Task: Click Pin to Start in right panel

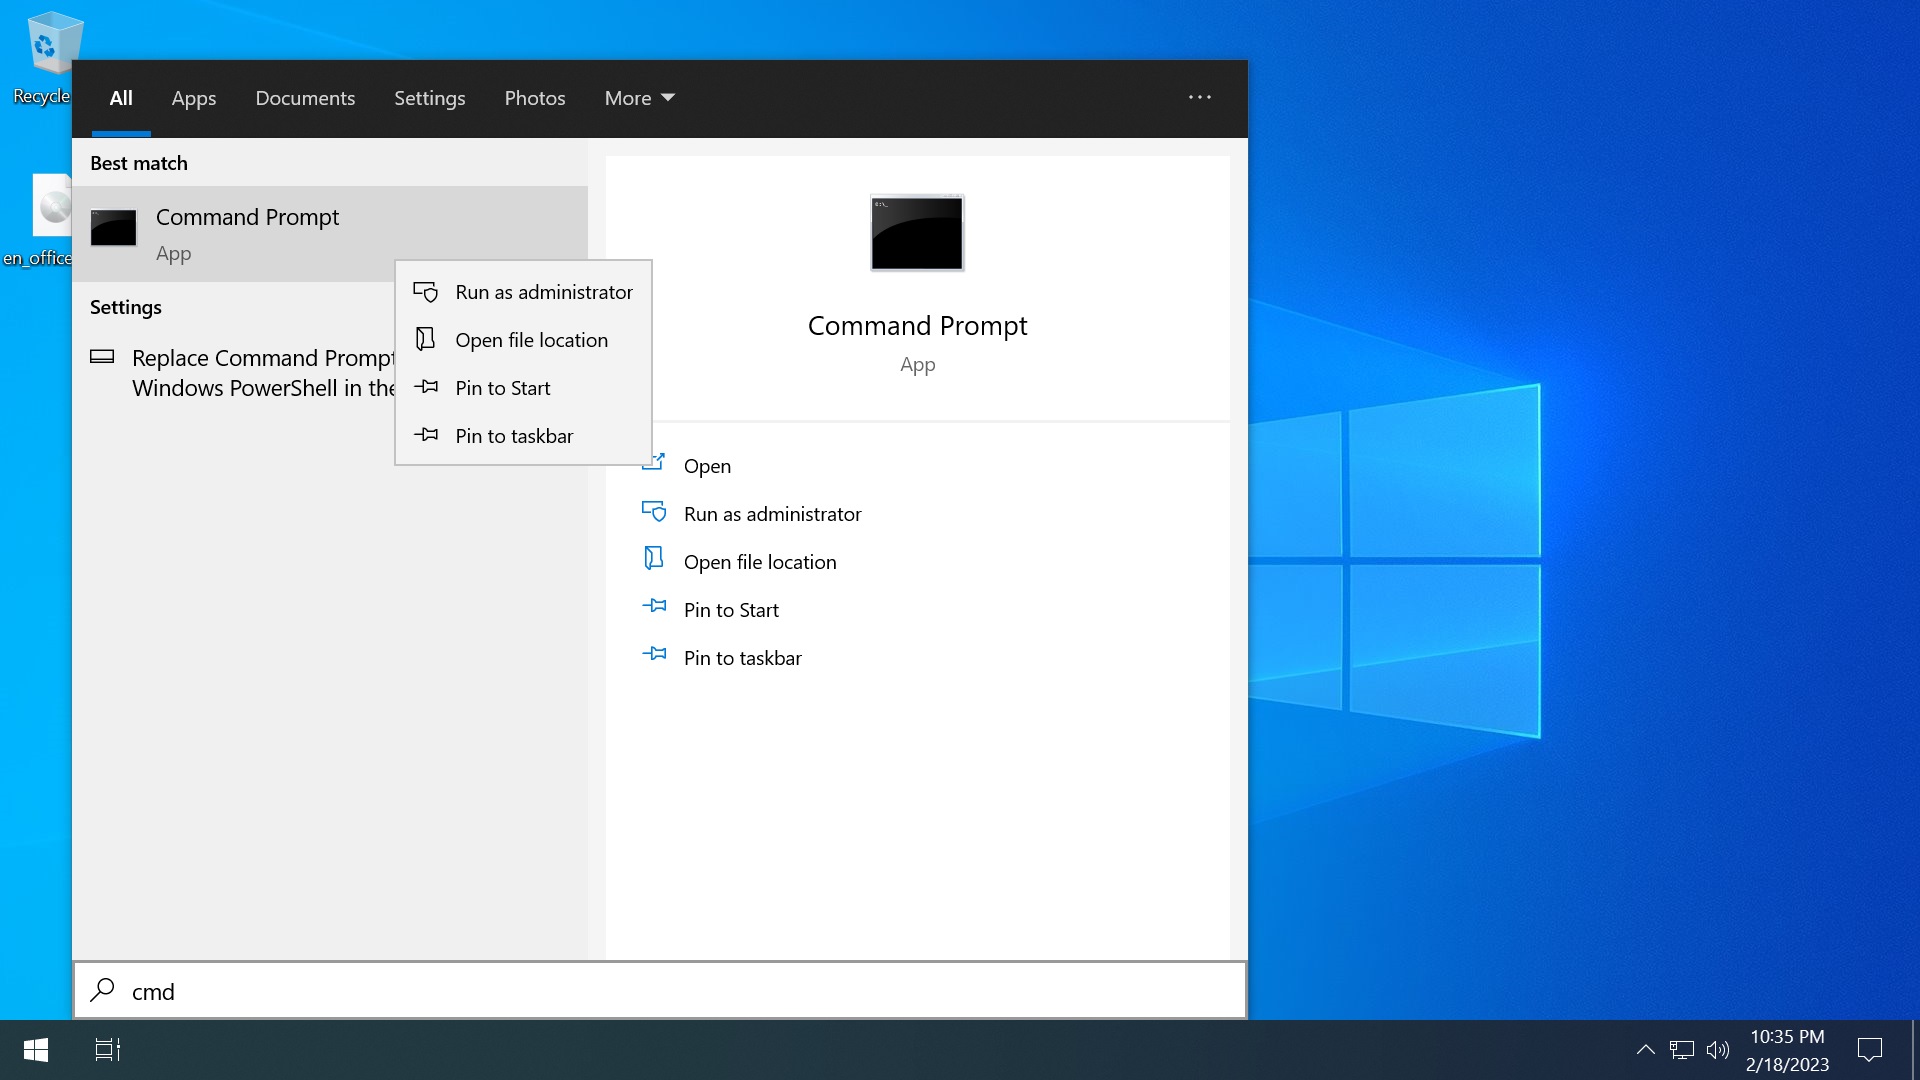Action: pyautogui.click(x=731, y=610)
